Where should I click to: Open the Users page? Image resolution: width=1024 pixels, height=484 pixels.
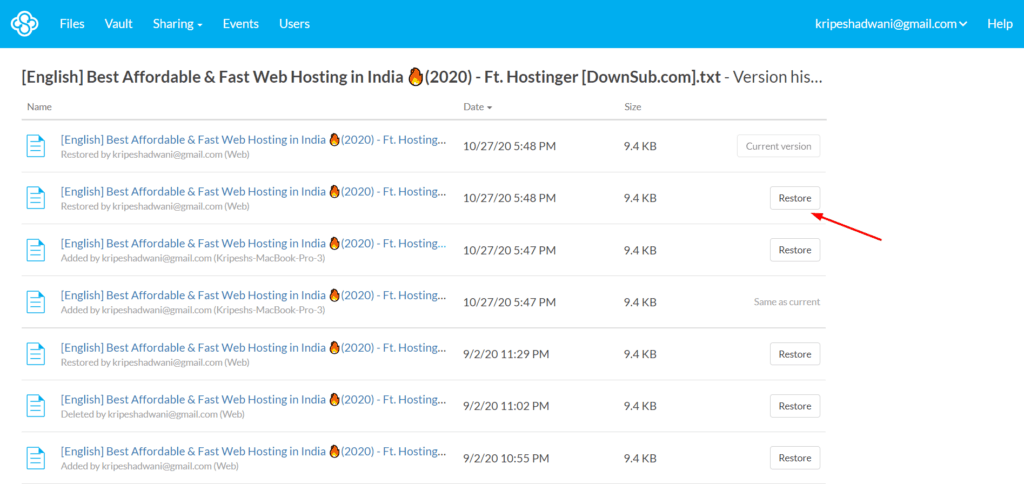click(294, 23)
